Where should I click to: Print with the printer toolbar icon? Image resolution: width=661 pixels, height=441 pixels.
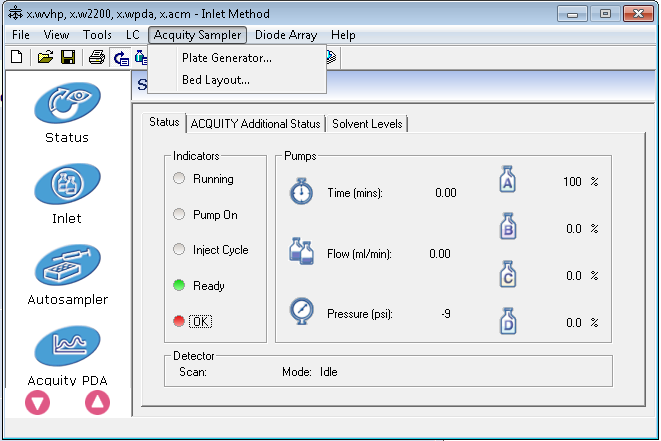point(97,57)
